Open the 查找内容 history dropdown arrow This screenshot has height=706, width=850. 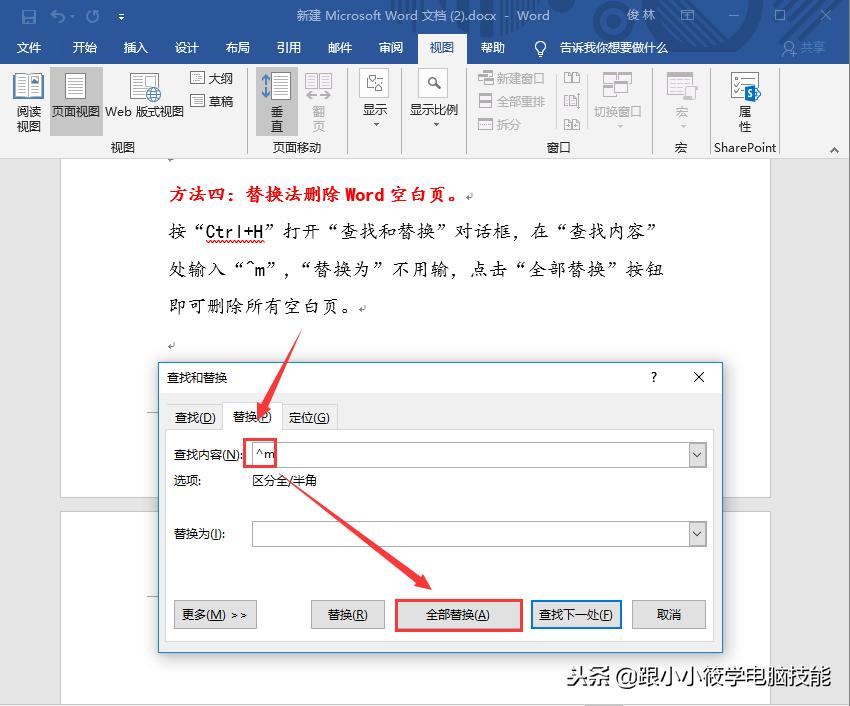[x=697, y=454]
